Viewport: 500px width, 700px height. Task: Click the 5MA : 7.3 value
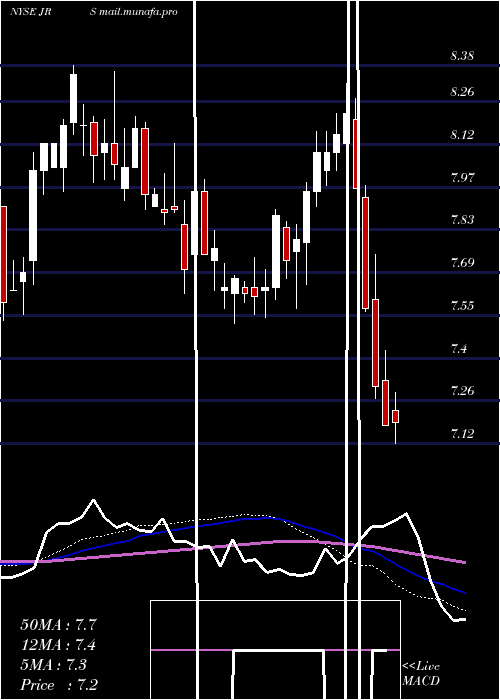click(x=54, y=665)
